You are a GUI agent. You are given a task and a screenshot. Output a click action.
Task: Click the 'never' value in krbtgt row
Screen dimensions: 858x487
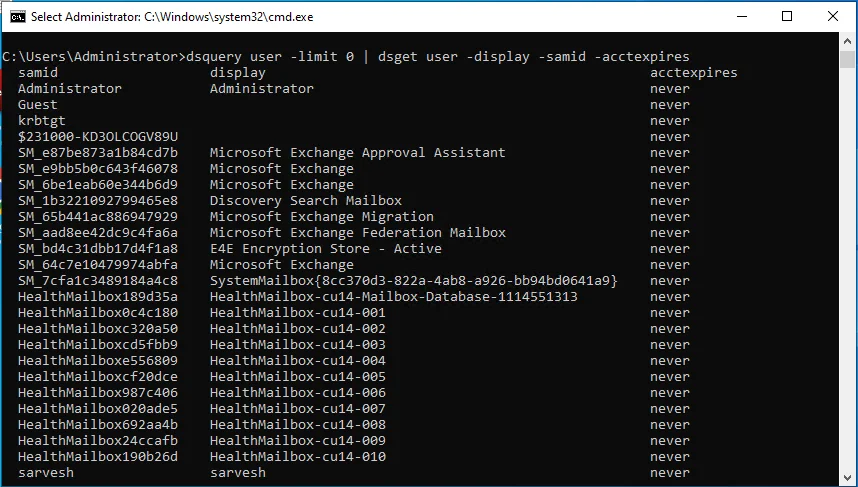pos(670,120)
